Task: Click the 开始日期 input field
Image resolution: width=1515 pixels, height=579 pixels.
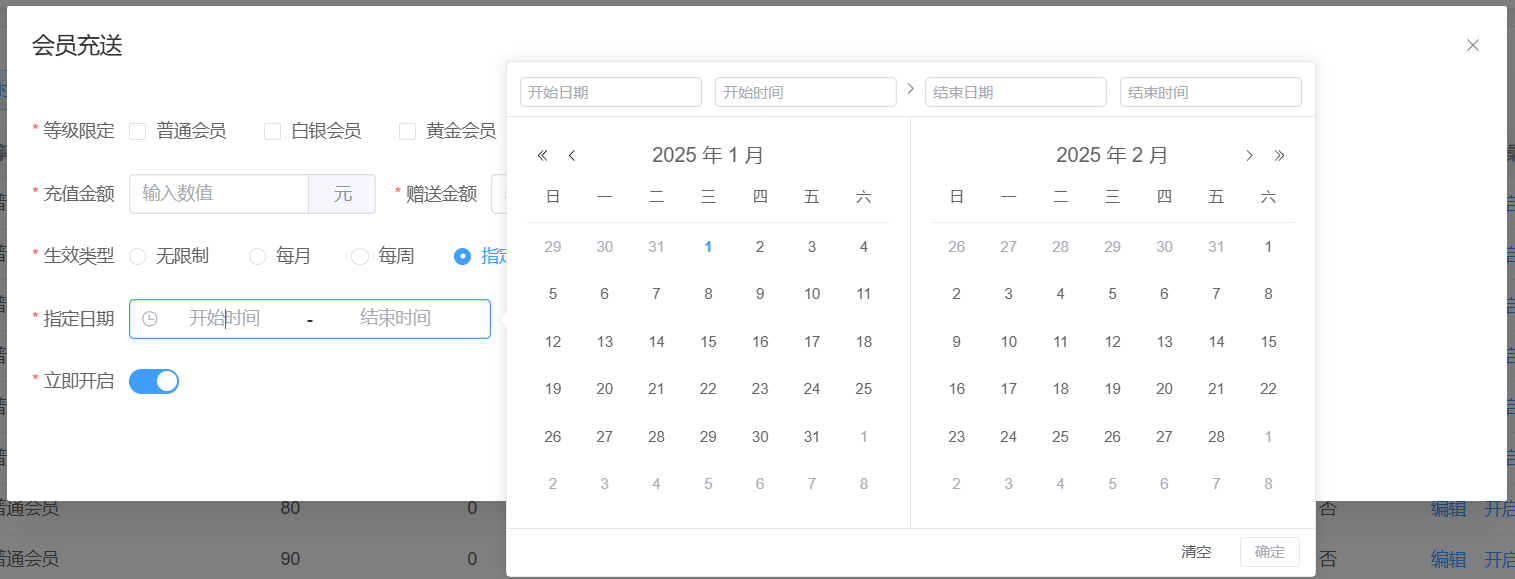Action: tap(611, 92)
